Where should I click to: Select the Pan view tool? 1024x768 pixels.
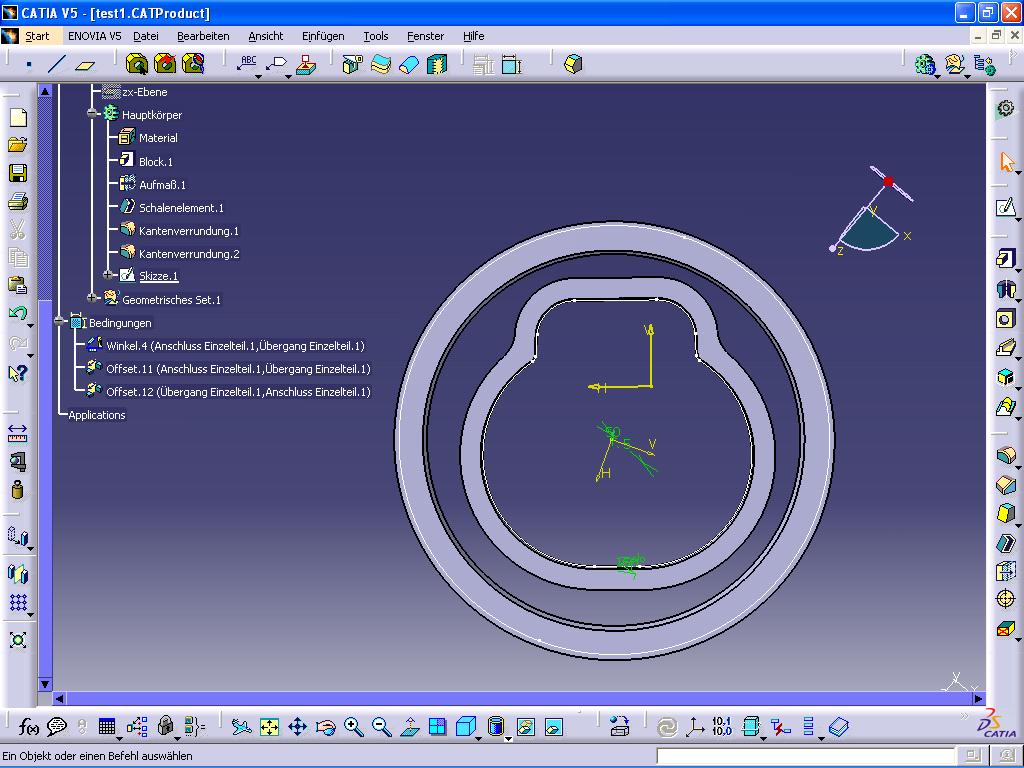pyautogui.click(x=298, y=727)
